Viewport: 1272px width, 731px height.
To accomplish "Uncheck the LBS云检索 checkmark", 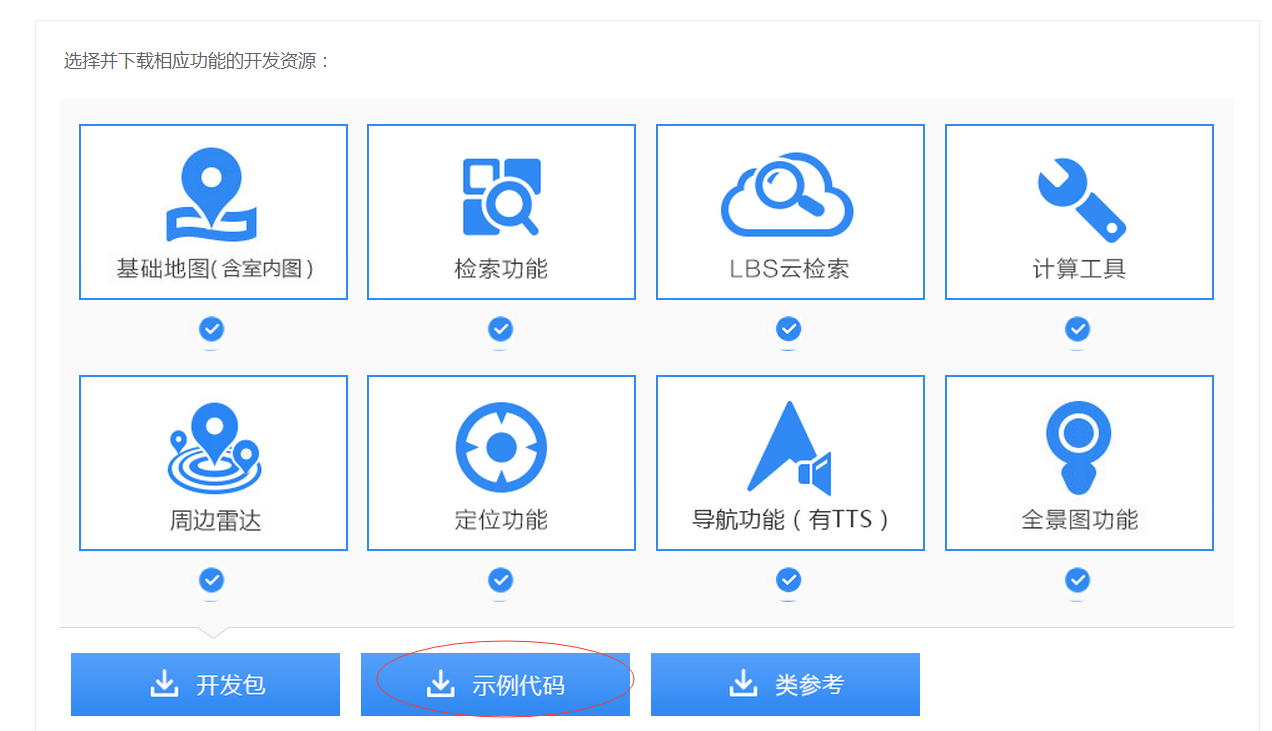I will (789, 329).
